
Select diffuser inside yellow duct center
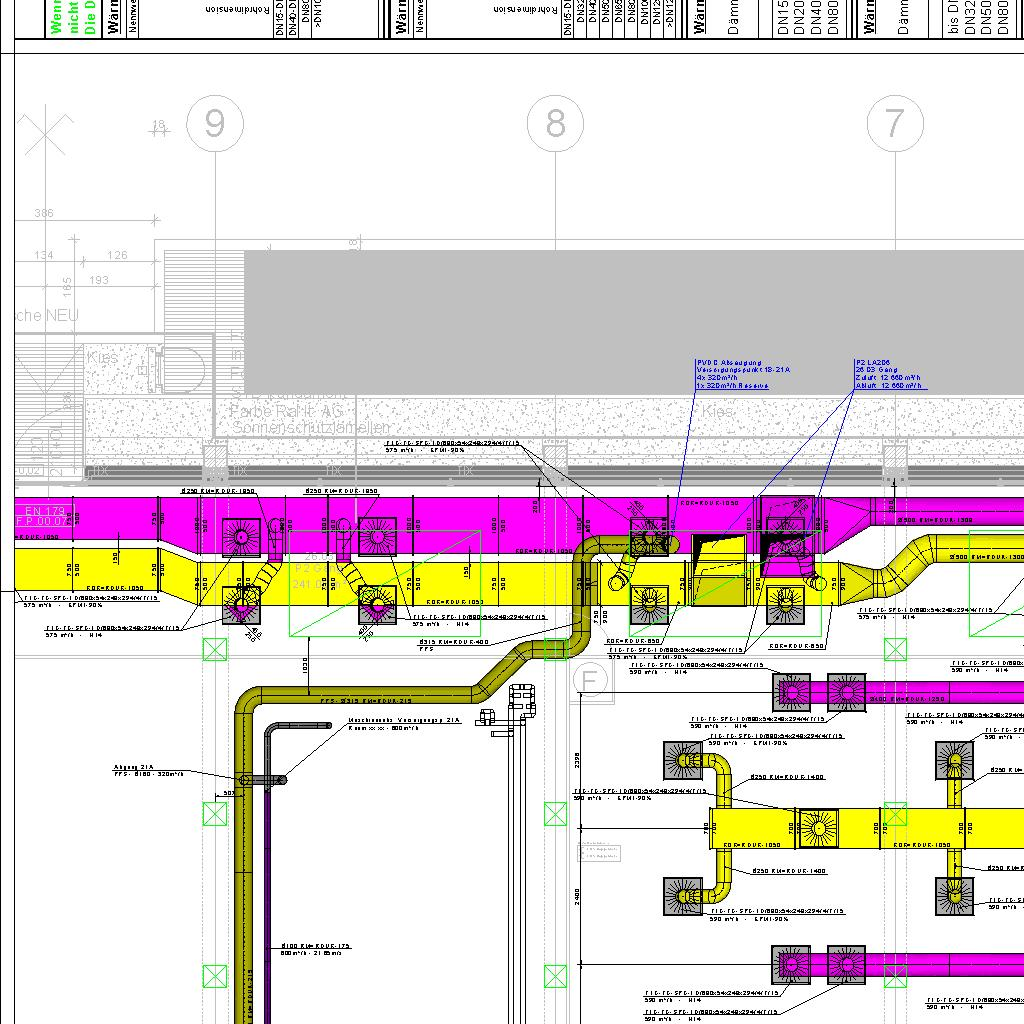[819, 826]
